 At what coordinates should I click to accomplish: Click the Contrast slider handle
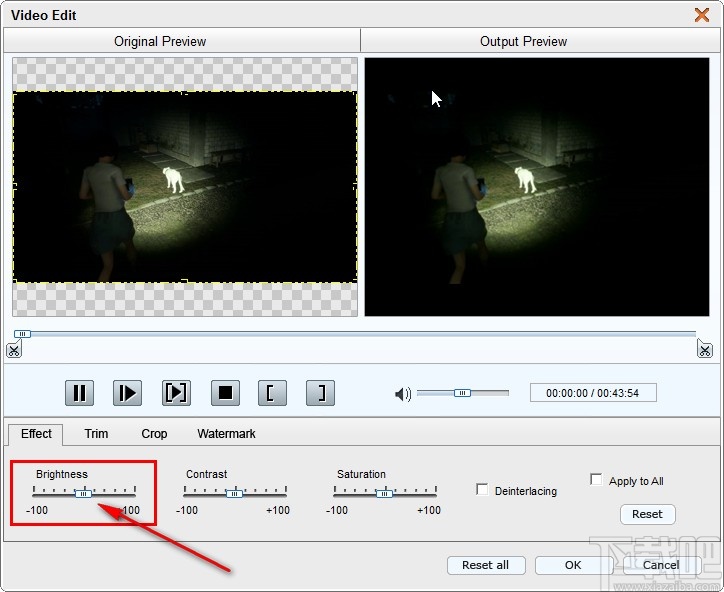[x=235, y=493]
